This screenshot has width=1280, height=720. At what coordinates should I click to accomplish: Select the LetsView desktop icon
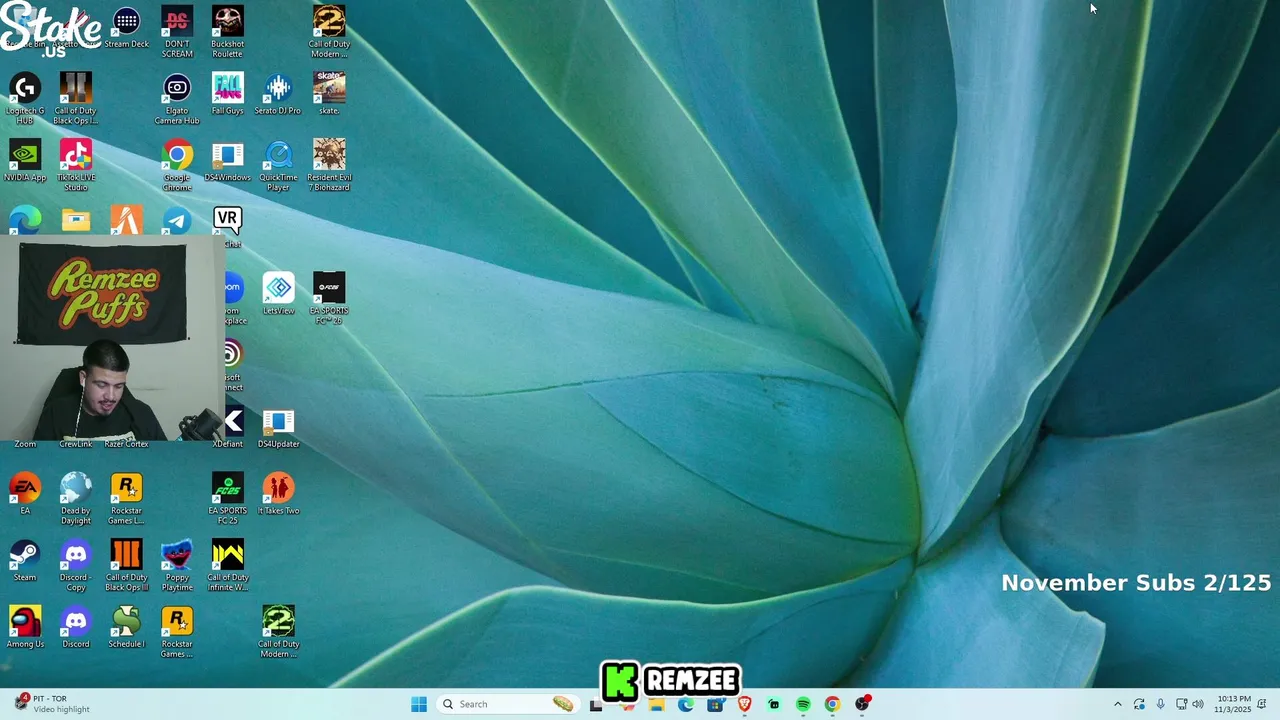click(278, 294)
